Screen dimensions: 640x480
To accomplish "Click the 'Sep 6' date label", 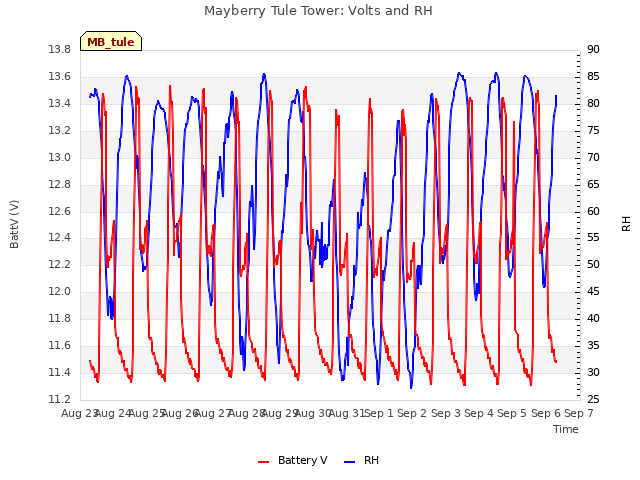I will click(546, 414).
